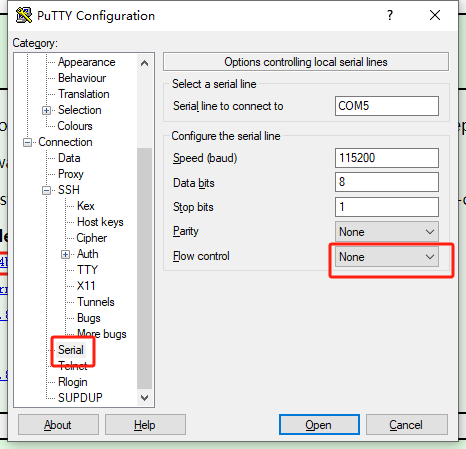466x449 pixels.
Task: Select the Serial category
Action: pos(71,350)
